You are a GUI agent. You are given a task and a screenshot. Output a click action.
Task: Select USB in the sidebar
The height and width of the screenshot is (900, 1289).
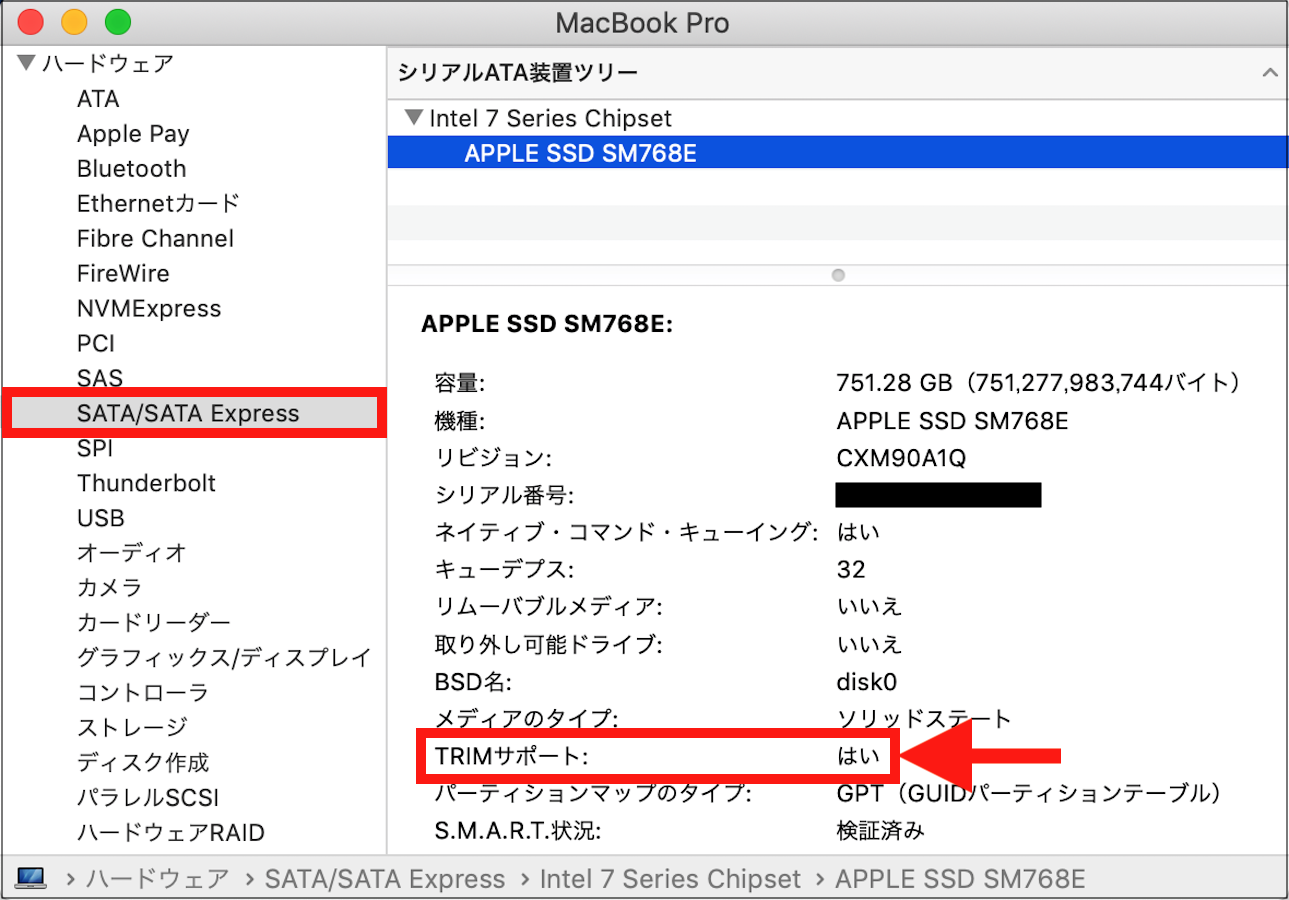point(101,519)
